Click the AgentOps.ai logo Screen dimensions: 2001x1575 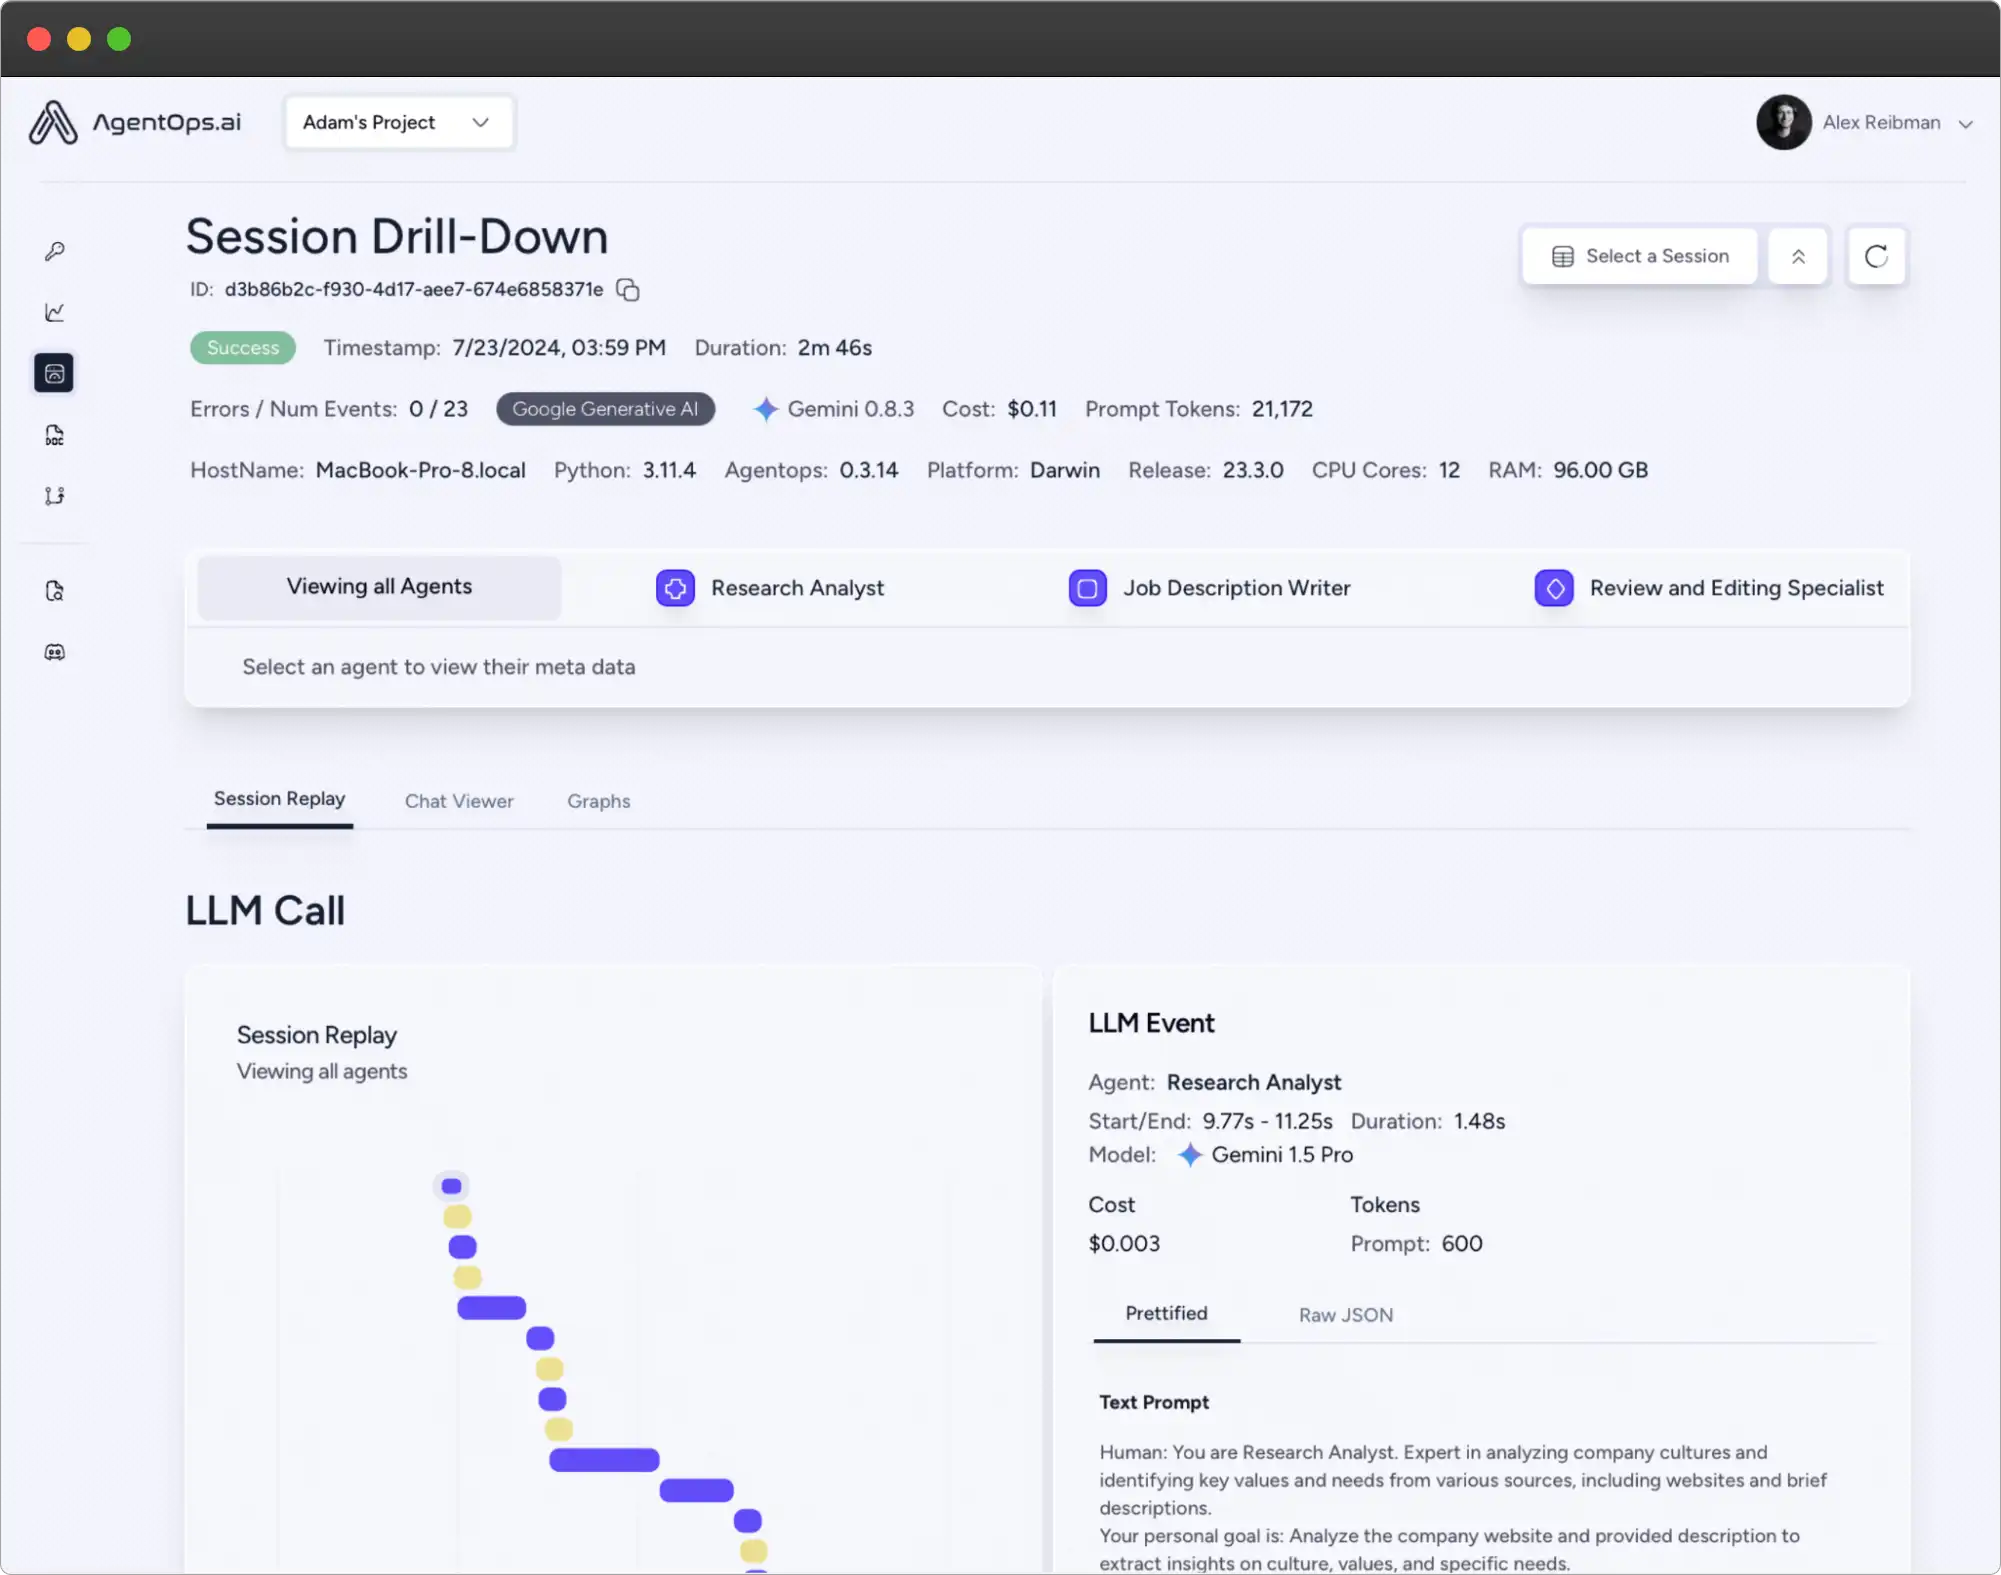click(135, 122)
